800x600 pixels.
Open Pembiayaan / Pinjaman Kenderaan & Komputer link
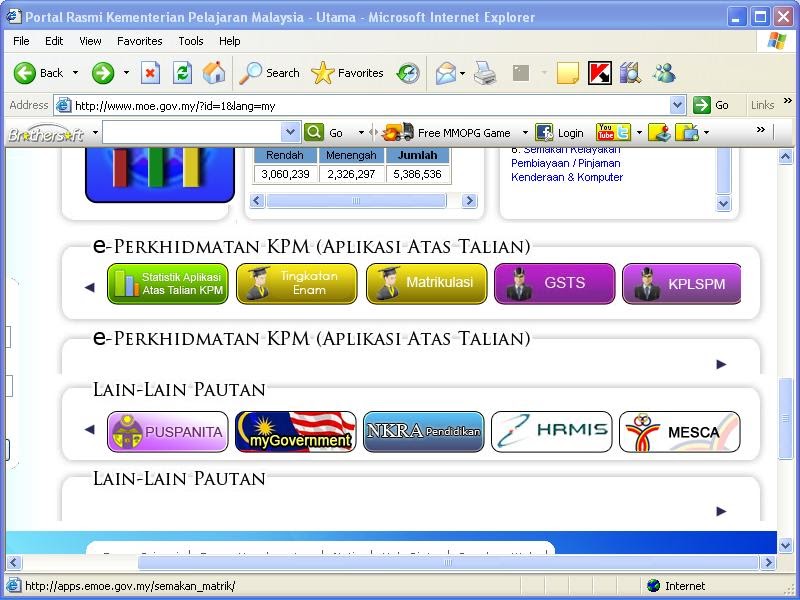[x=567, y=170]
